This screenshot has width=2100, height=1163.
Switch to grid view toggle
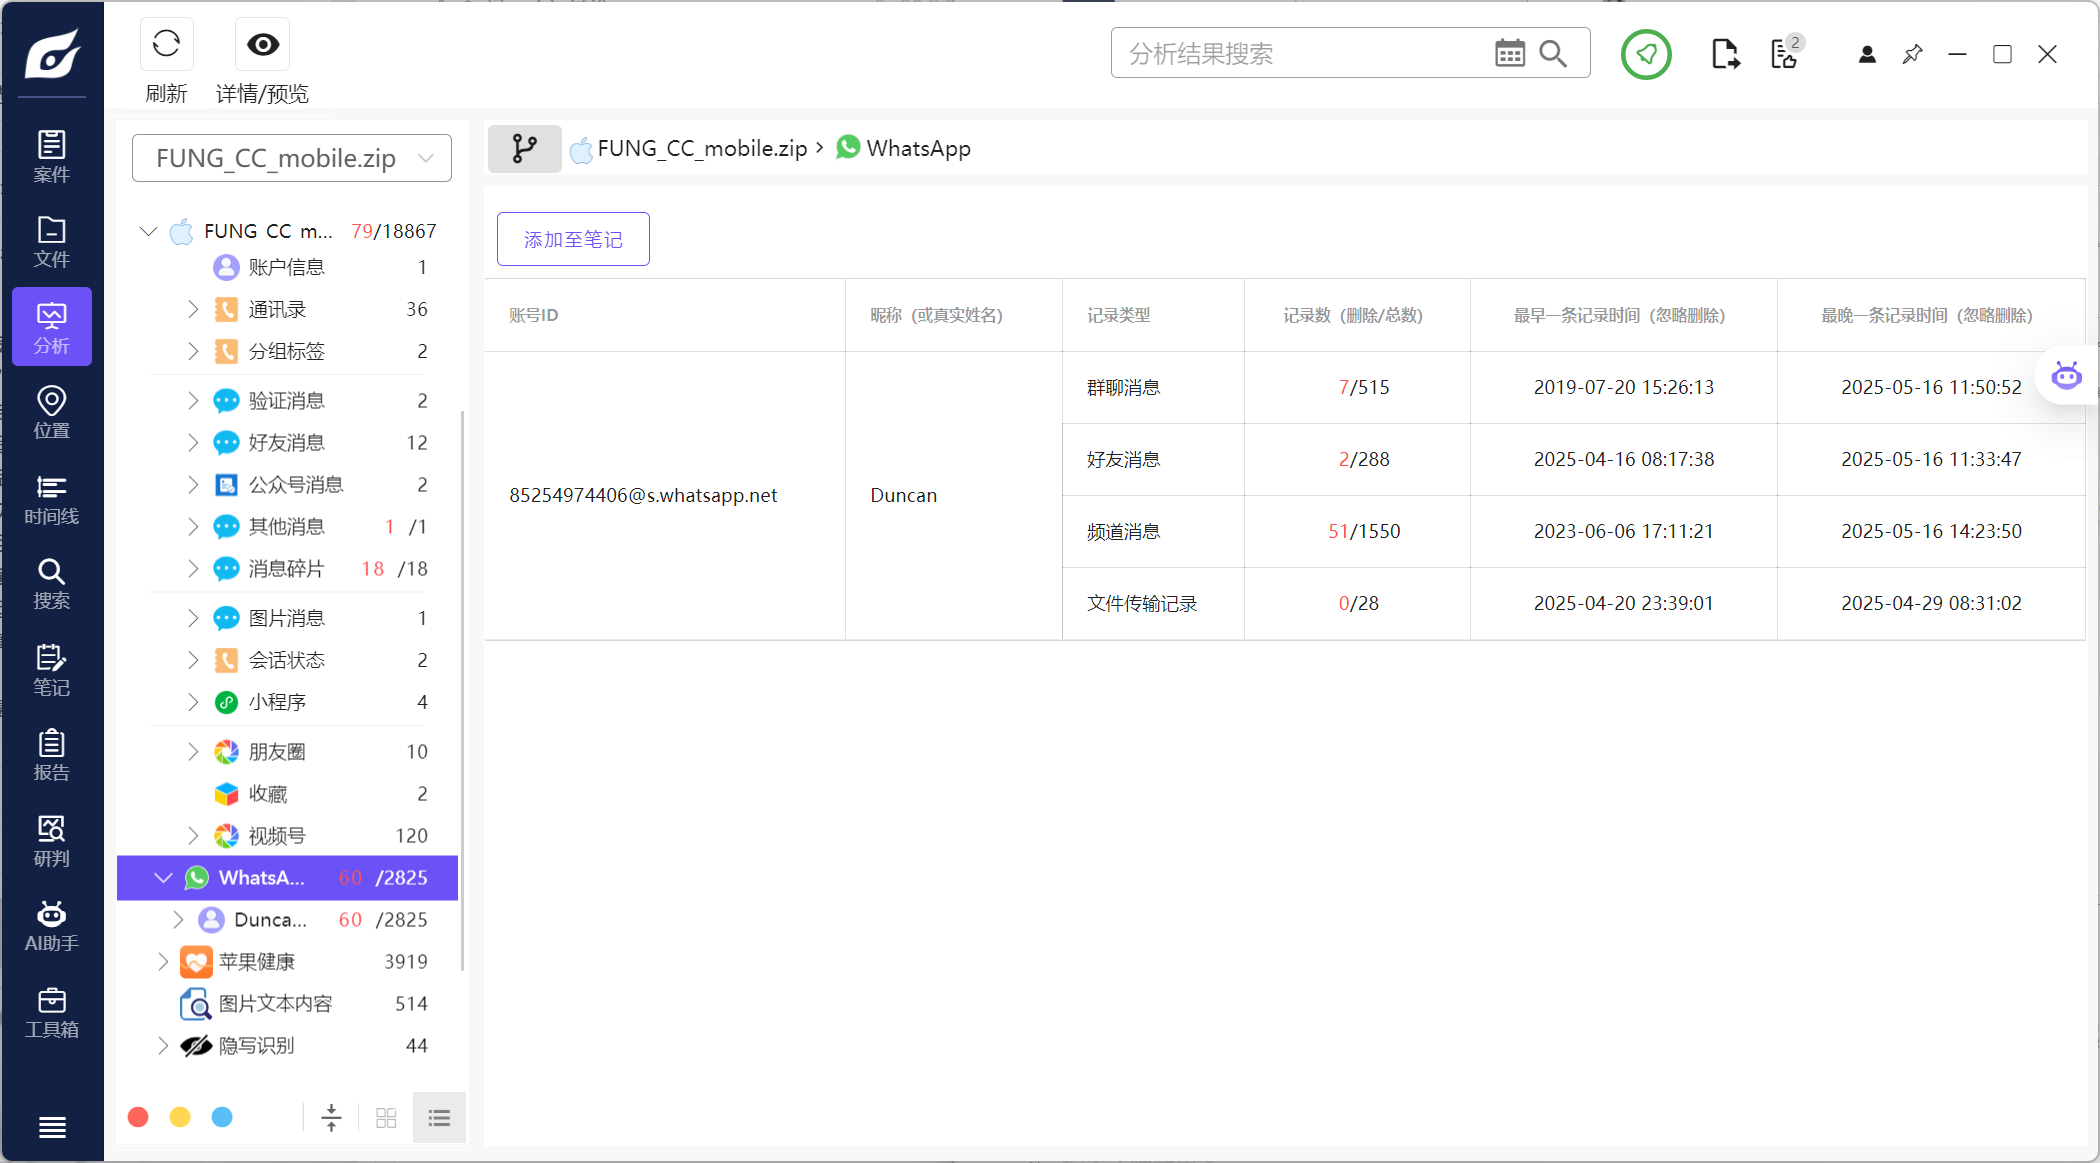coord(386,1118)
